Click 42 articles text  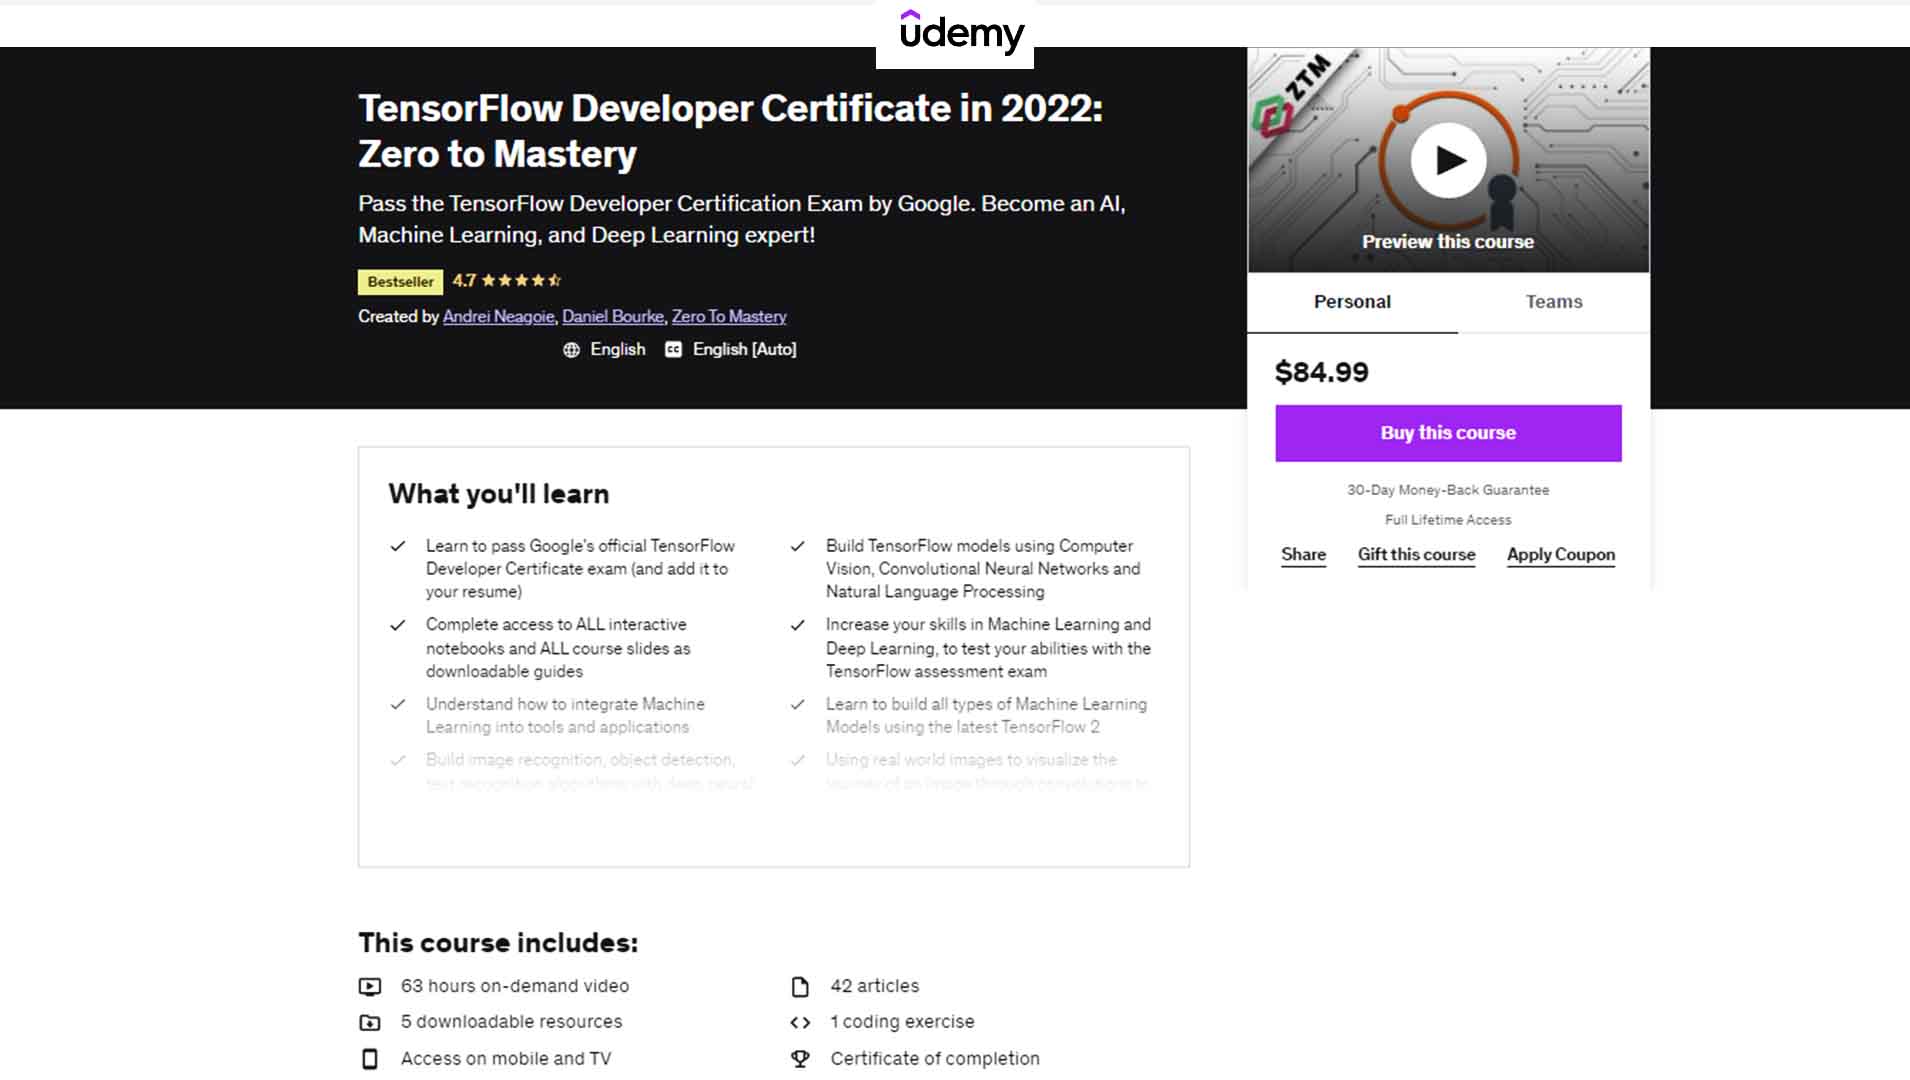tap(874, 986)
